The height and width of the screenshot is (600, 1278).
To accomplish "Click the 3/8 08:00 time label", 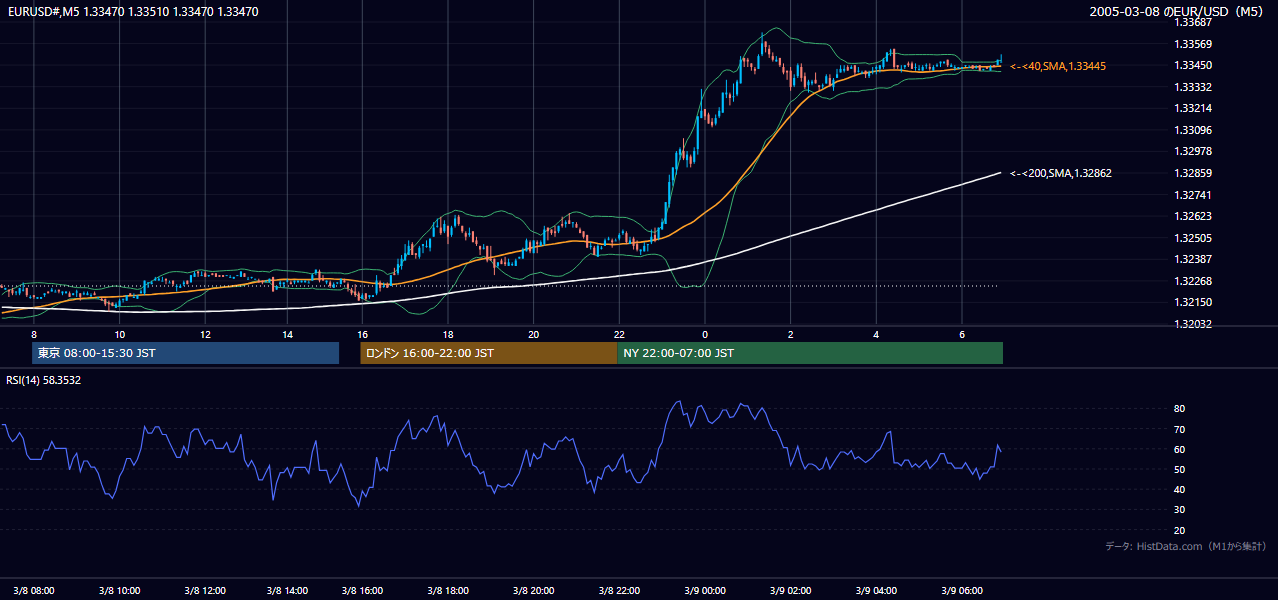I will click(34, 590).
